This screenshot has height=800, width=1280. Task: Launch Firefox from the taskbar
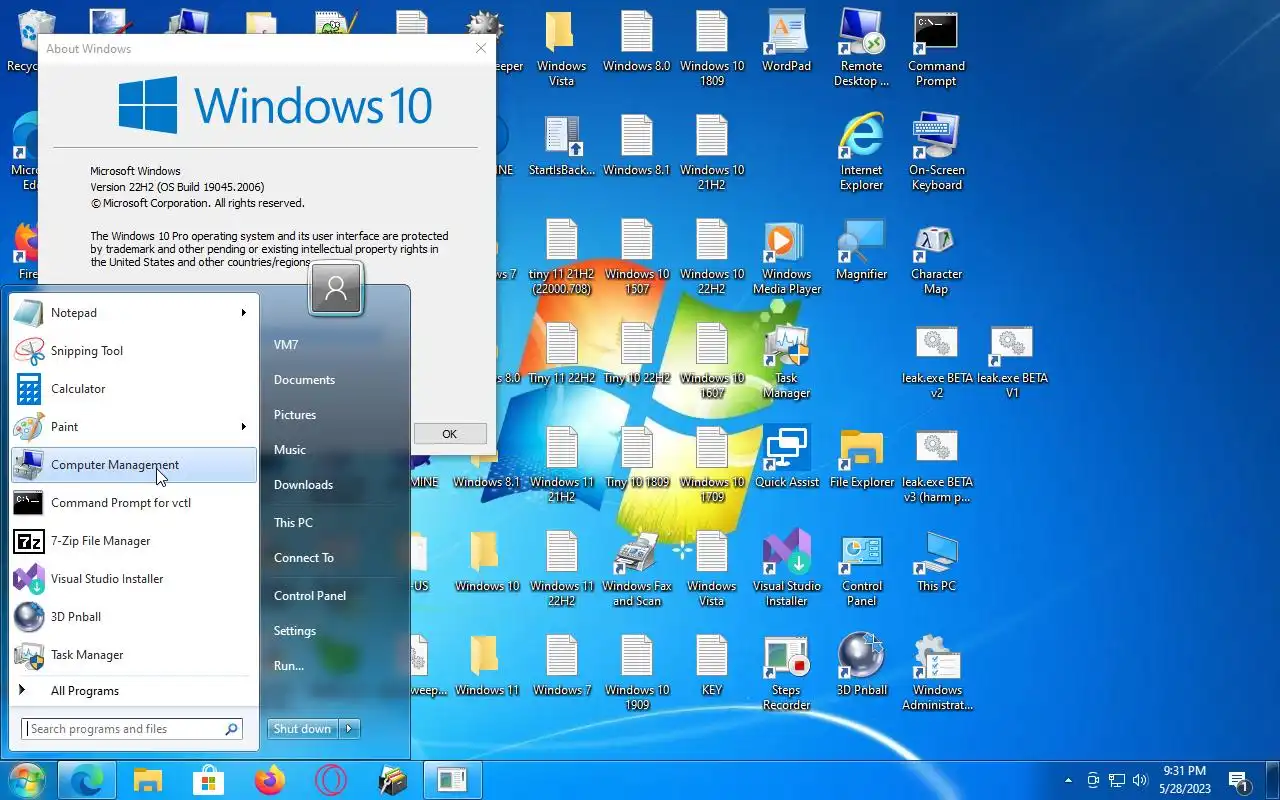coord(270,780)
